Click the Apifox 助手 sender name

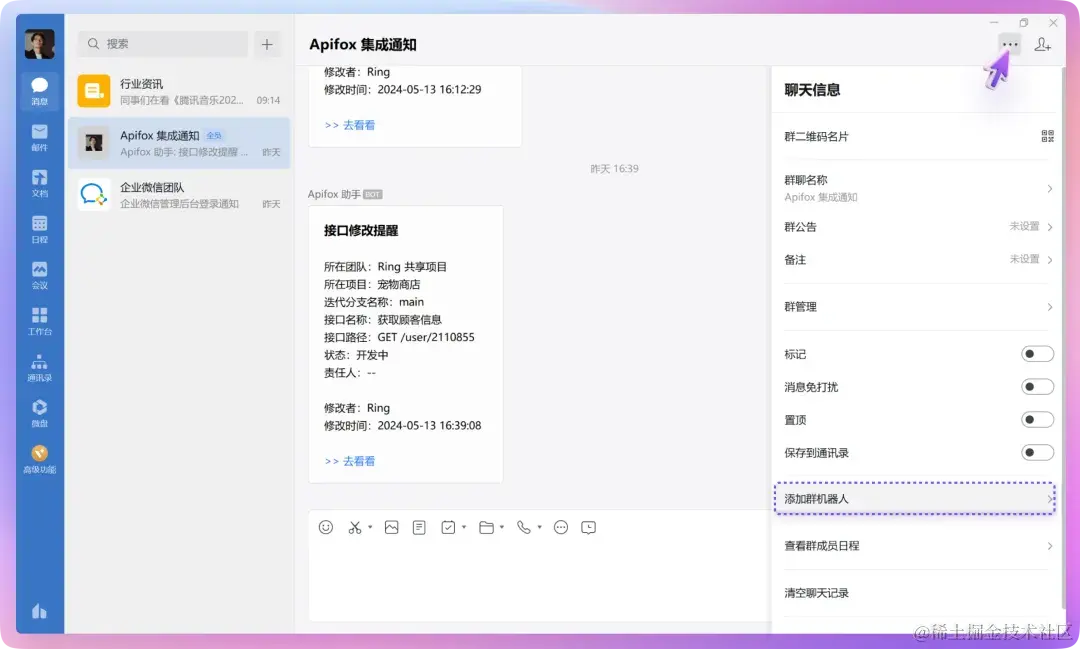click(334, 194)
